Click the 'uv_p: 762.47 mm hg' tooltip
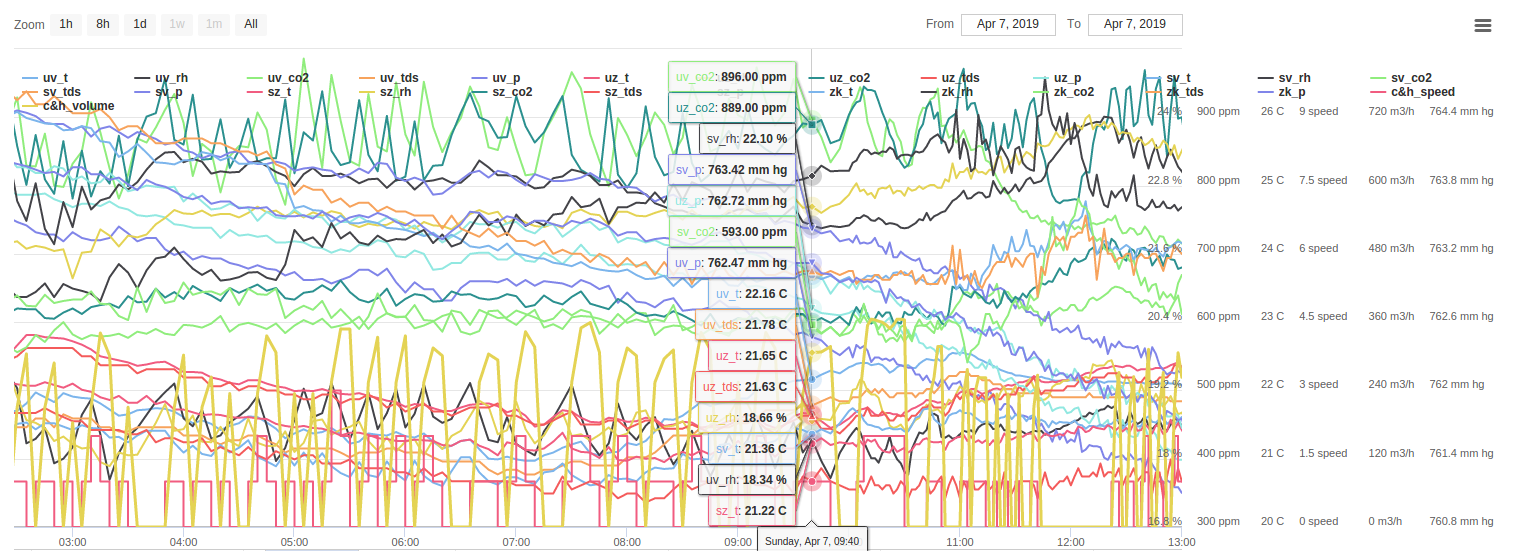 pyautogui.click(x=732, y=262)
